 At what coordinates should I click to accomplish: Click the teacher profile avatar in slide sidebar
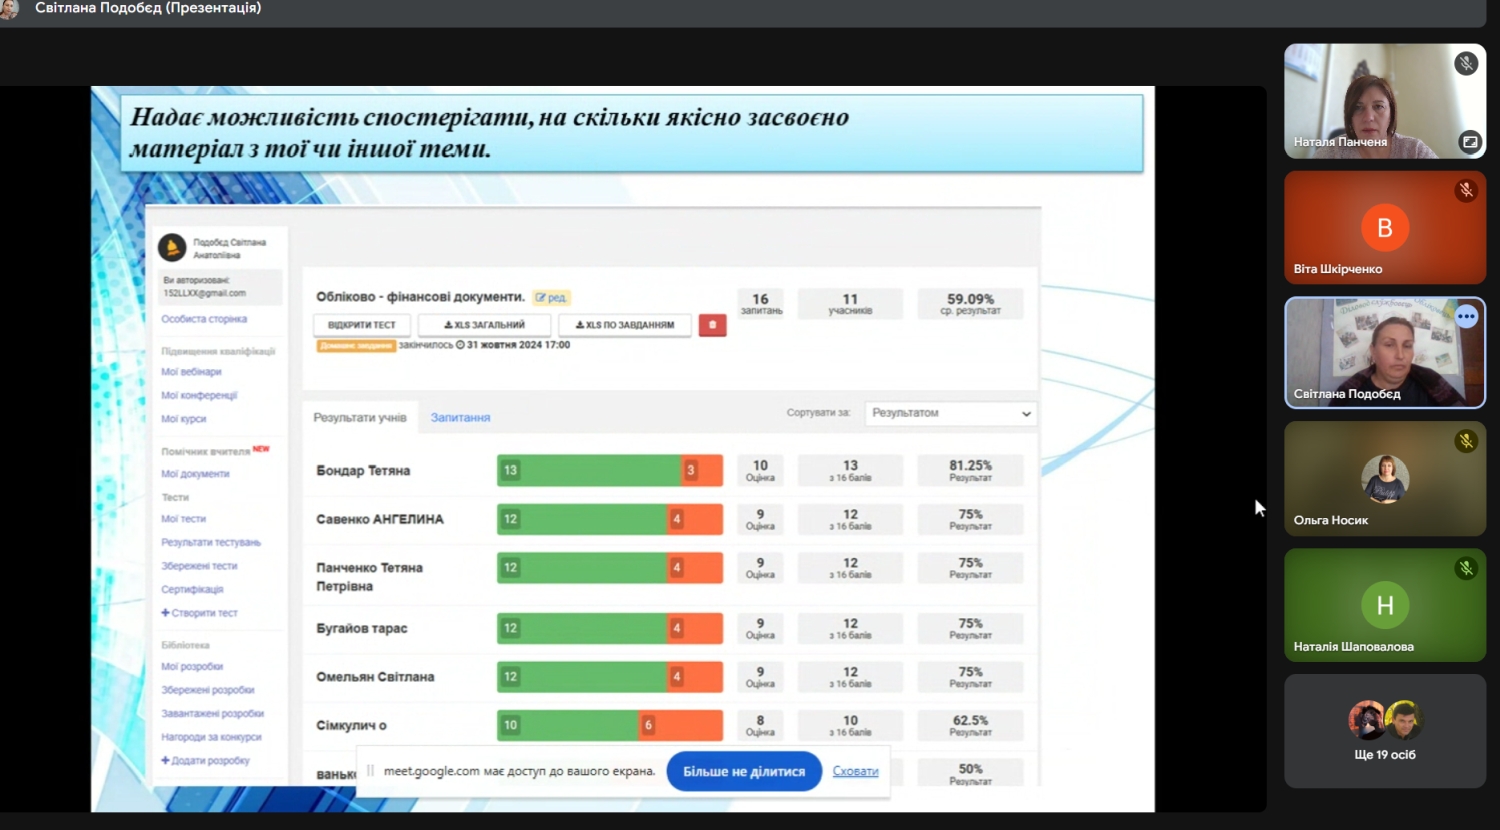coord(172,247)
